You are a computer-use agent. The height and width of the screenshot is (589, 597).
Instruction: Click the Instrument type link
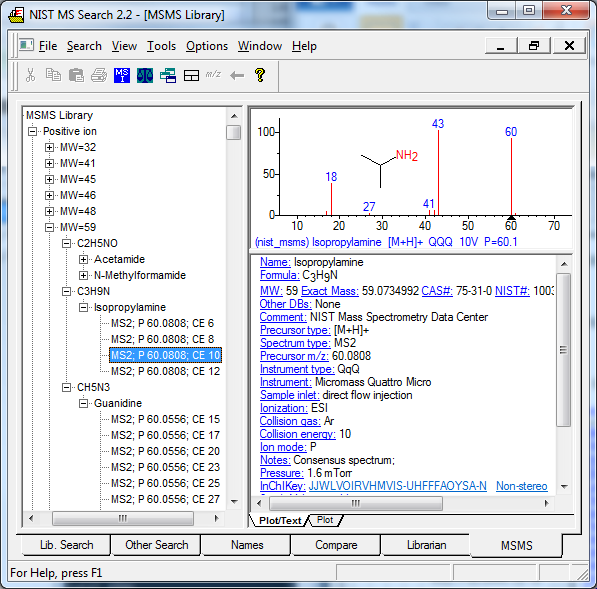coord(297,369)
